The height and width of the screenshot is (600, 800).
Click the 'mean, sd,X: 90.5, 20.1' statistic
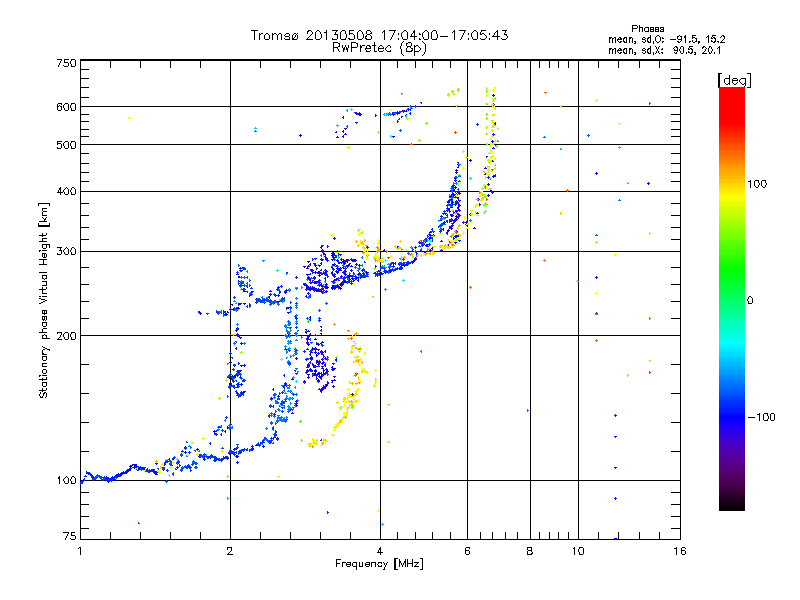(x=665, y=50)
